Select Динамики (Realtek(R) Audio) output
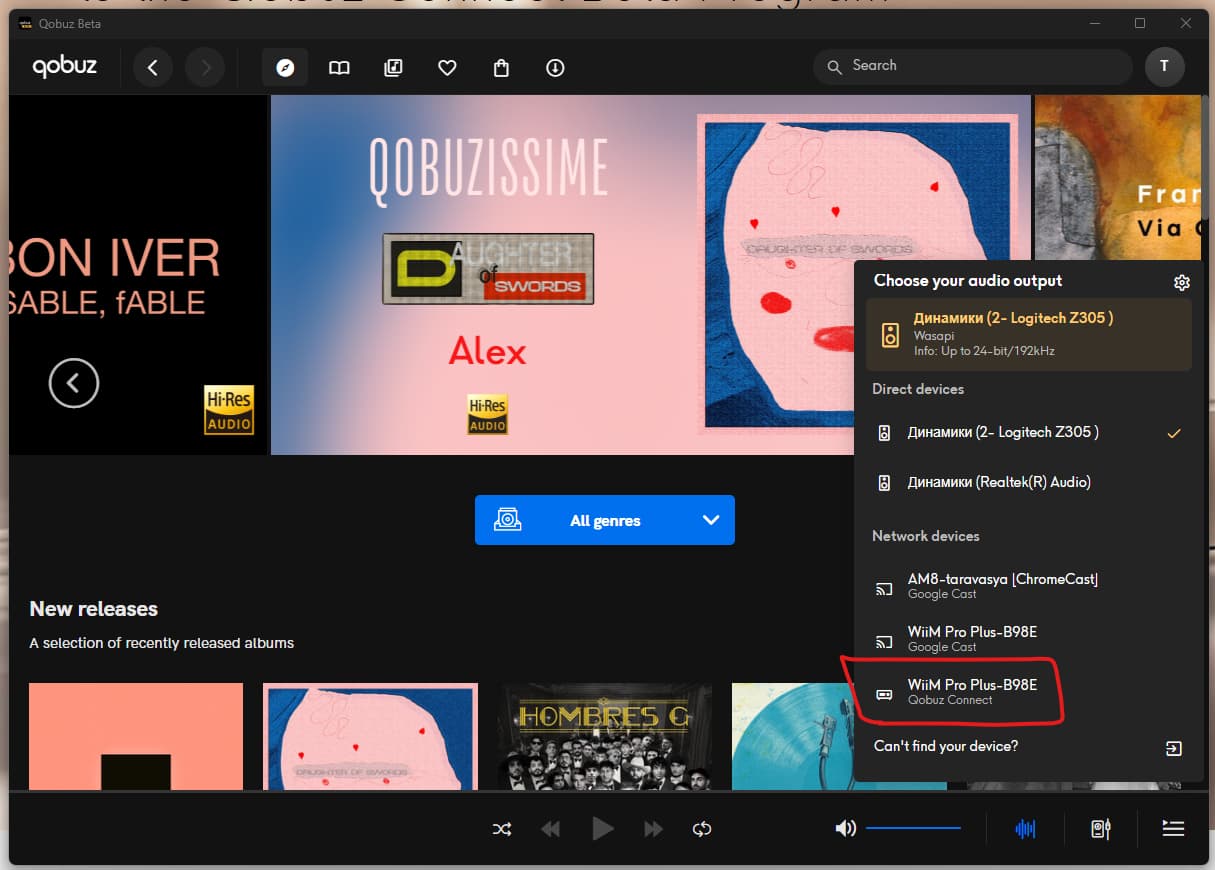The height and width of the screenshot is (870, 1215). 998,482
